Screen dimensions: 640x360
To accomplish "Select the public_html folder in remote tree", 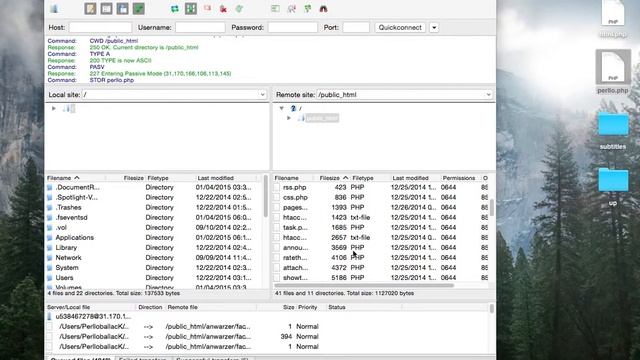I will coord(322,118).
